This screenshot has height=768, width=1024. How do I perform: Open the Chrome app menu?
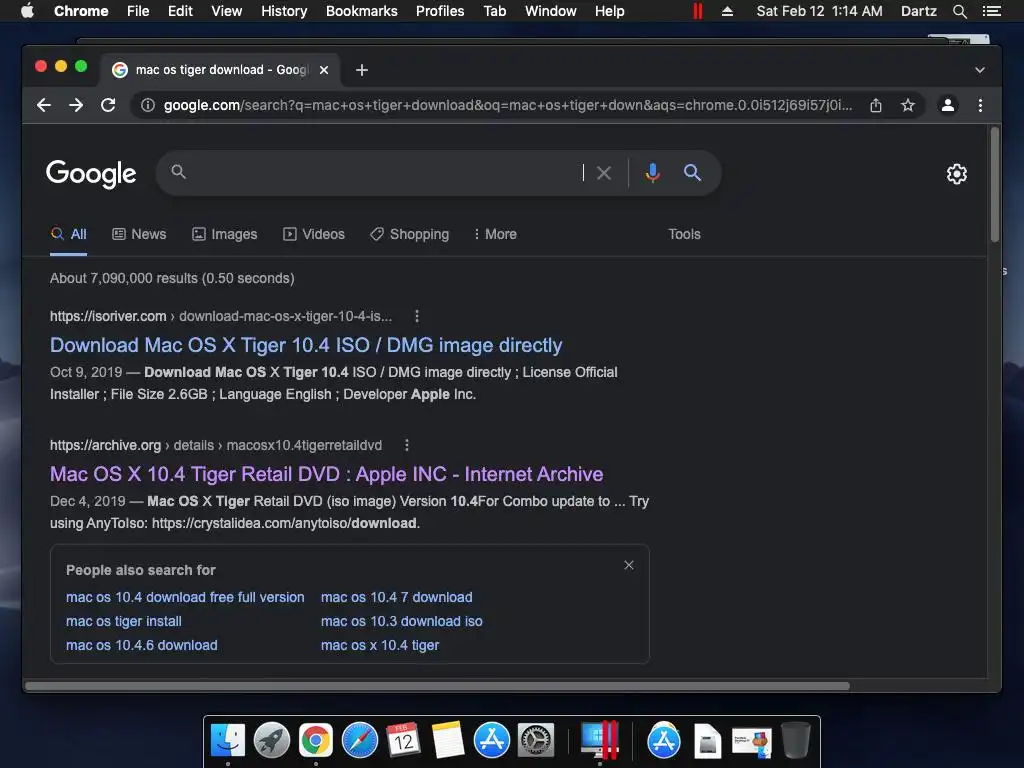click(81, 11)
